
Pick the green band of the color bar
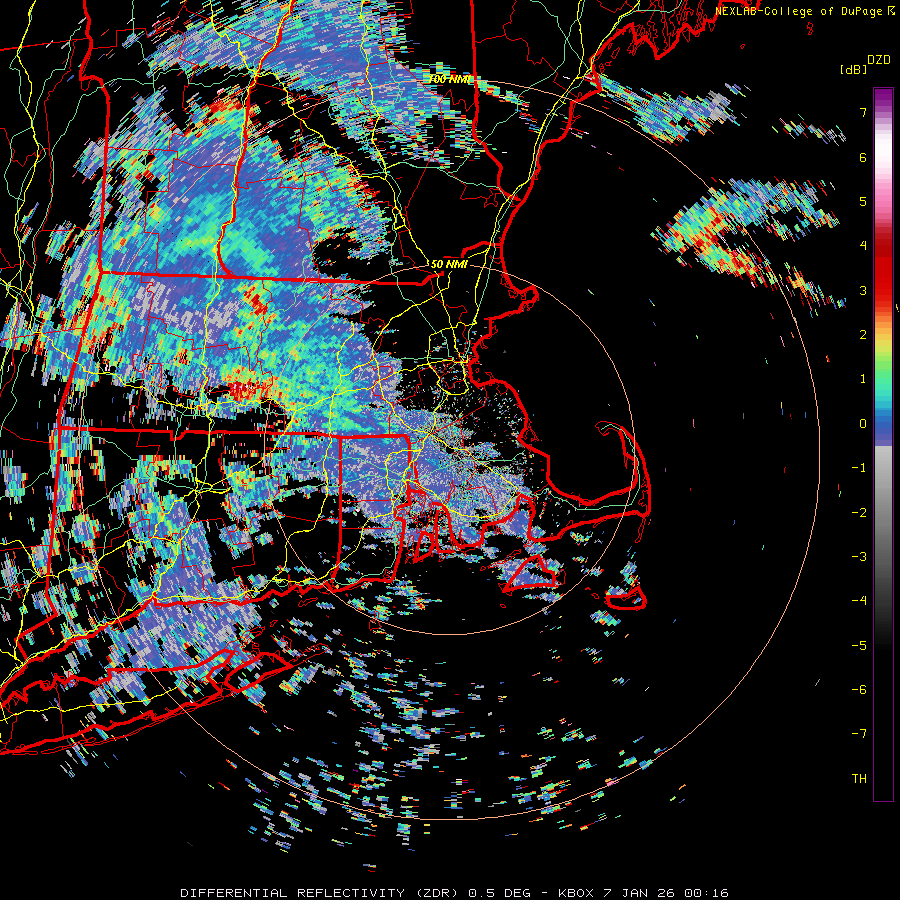click(x=883, y=367)
